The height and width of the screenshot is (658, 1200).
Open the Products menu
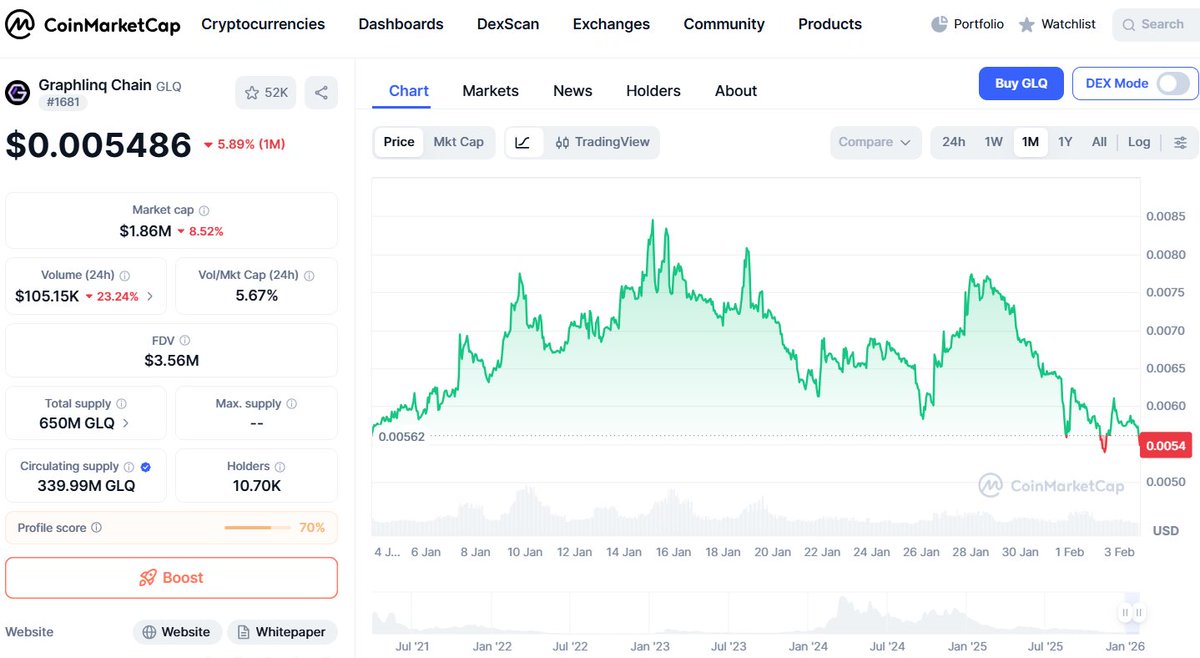pyautogui.click(x=829, y=24)
